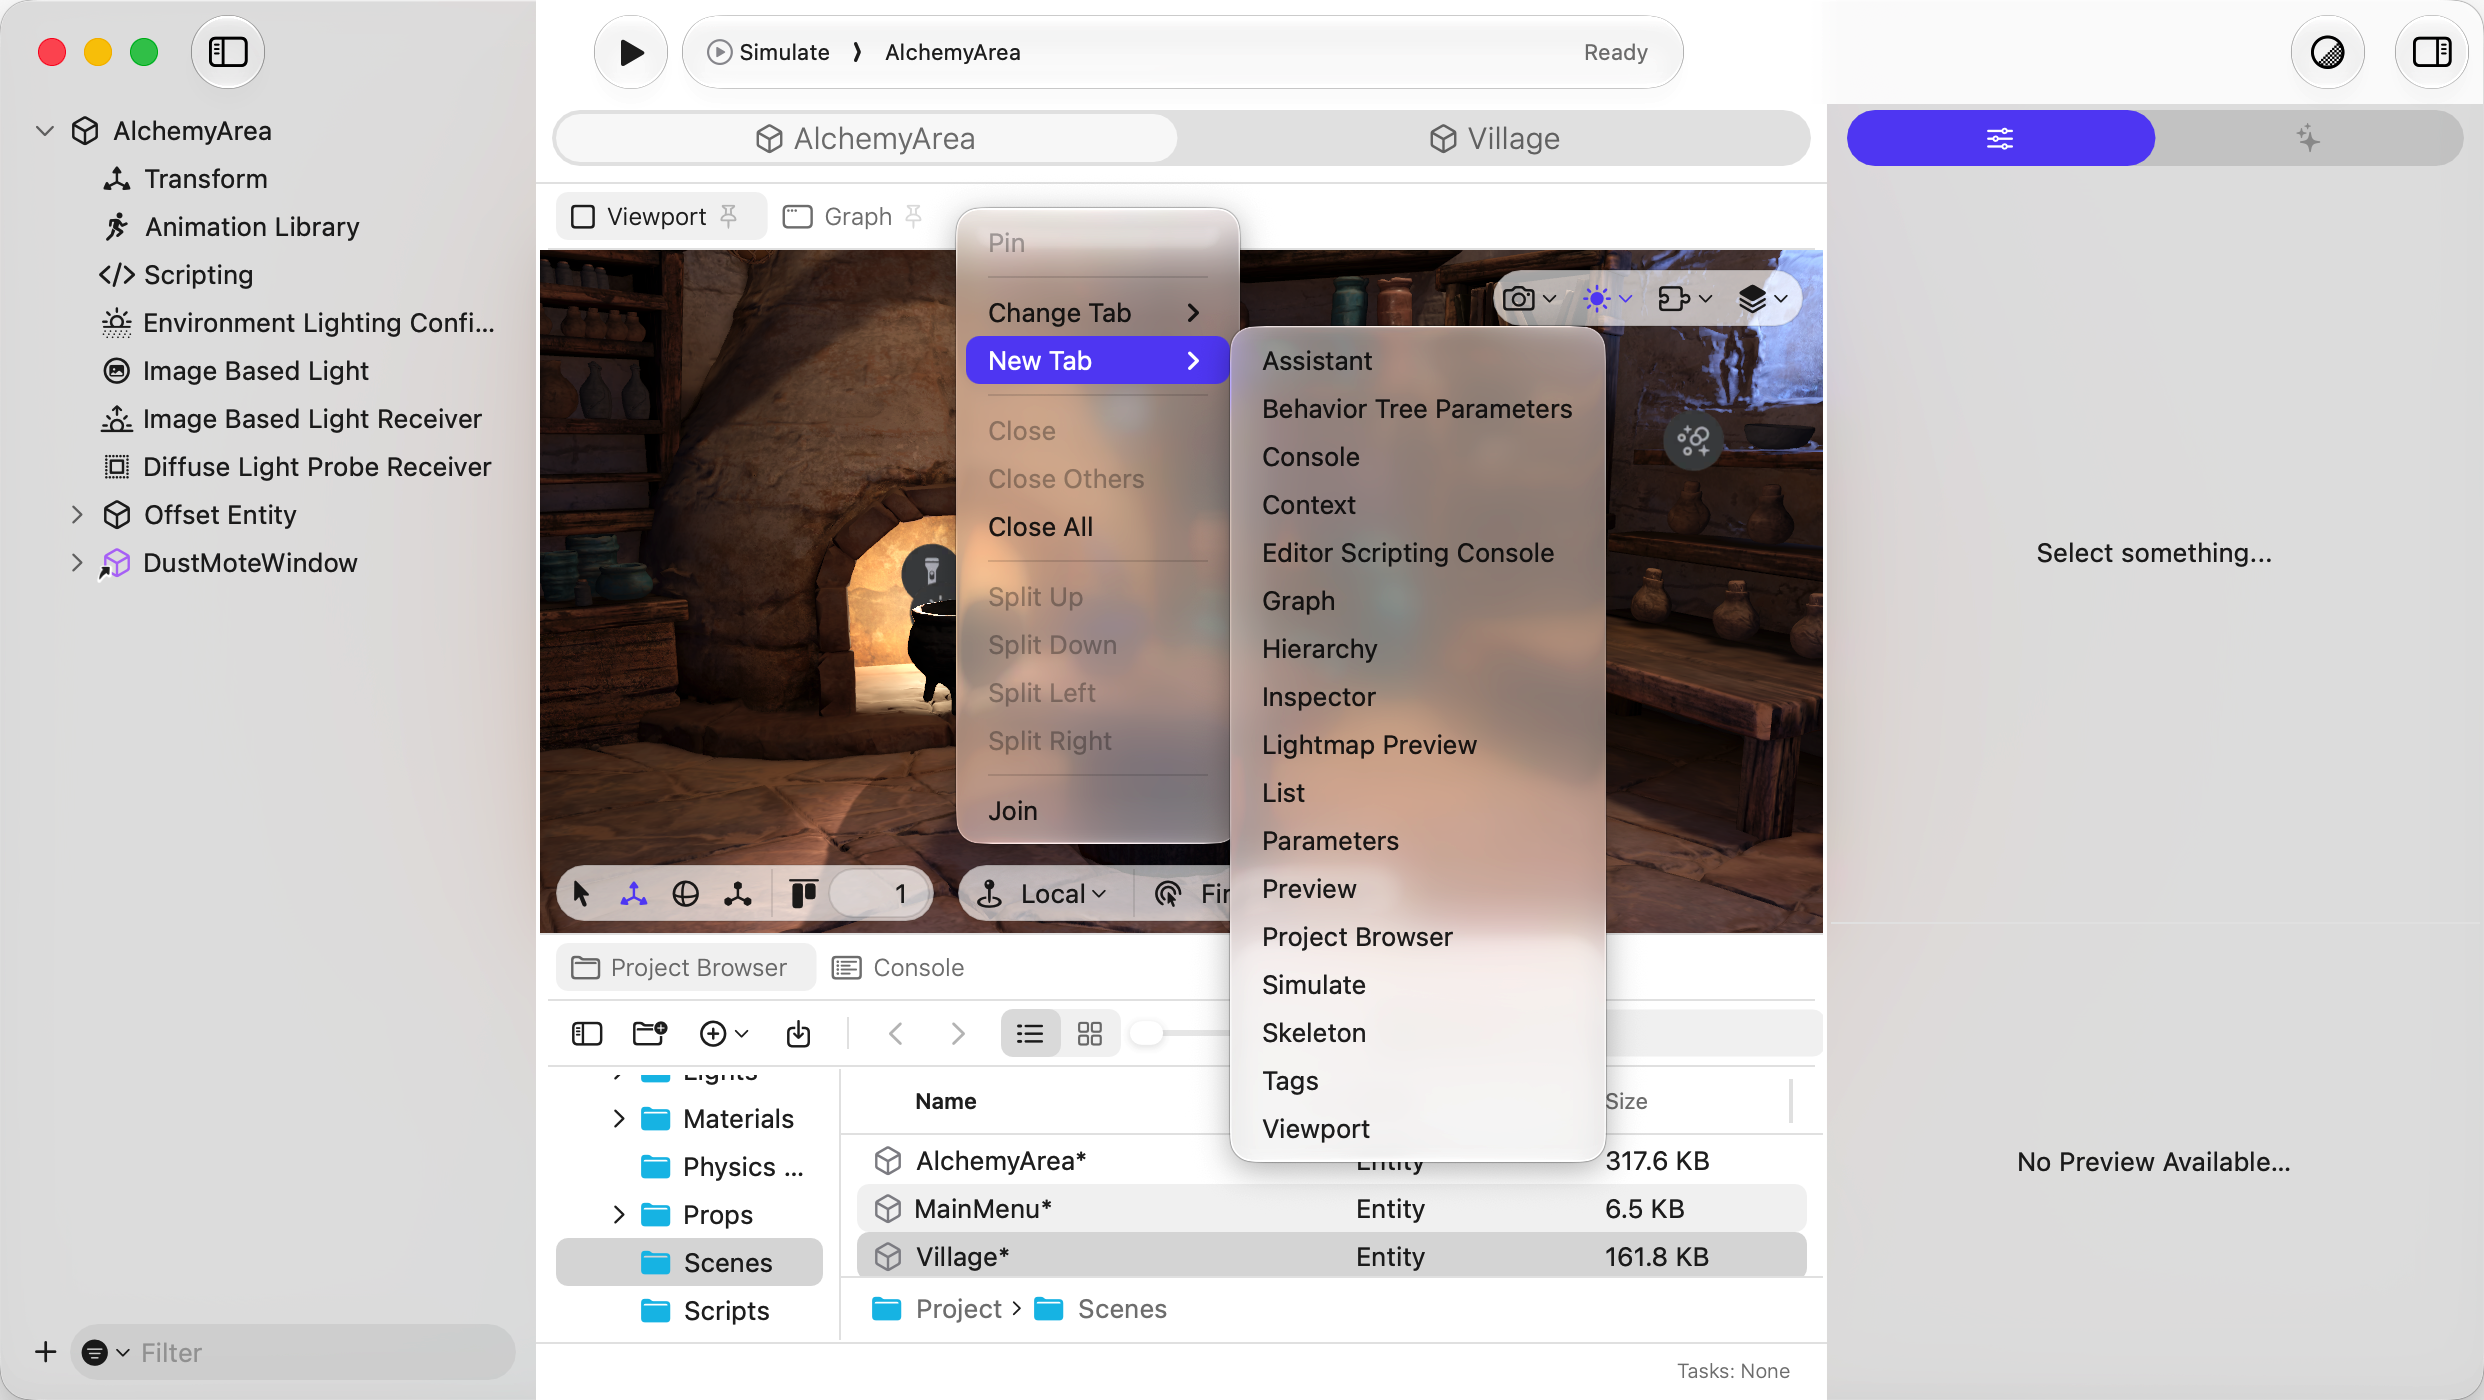Screen dimensions: 2484x1400
Task: Click the Project breadcrumb link
Action: coord(958,1309)
